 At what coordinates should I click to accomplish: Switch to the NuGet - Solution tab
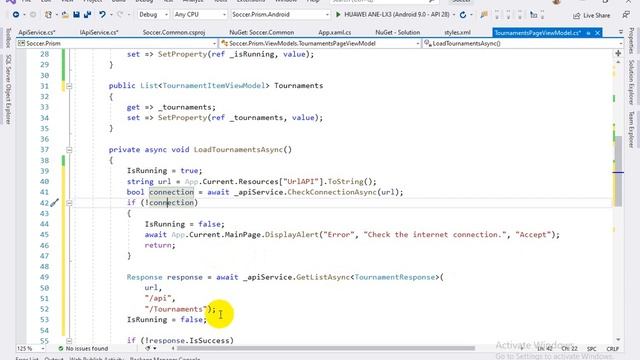pos(398,32)
